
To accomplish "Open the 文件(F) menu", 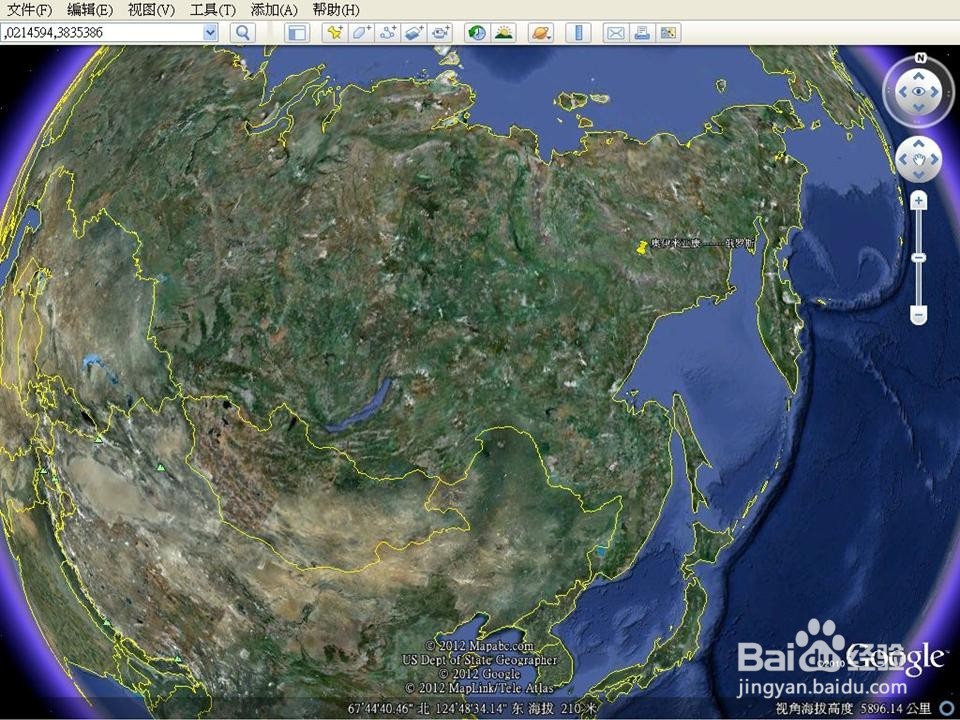I will (x=29, y=10).
